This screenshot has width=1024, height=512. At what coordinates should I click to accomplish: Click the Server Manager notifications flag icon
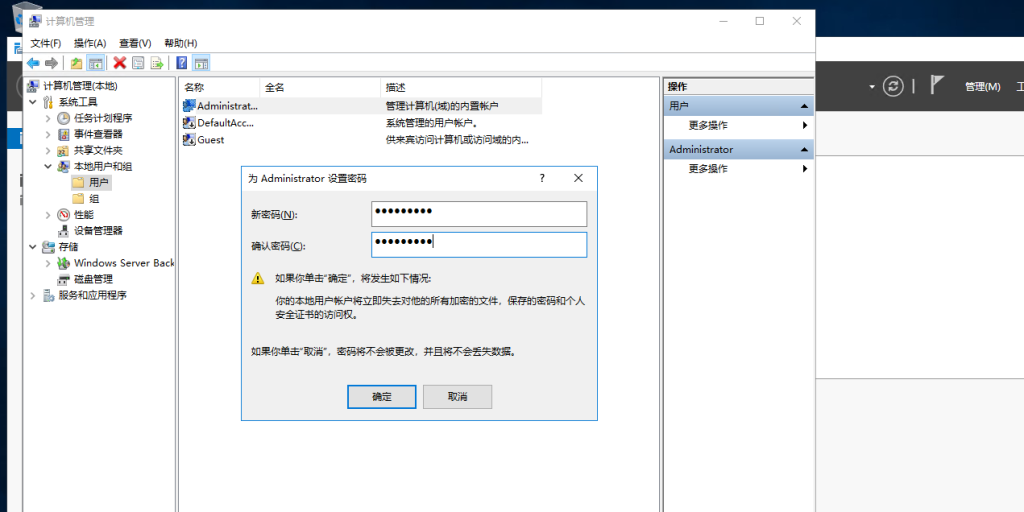(937, 85)
